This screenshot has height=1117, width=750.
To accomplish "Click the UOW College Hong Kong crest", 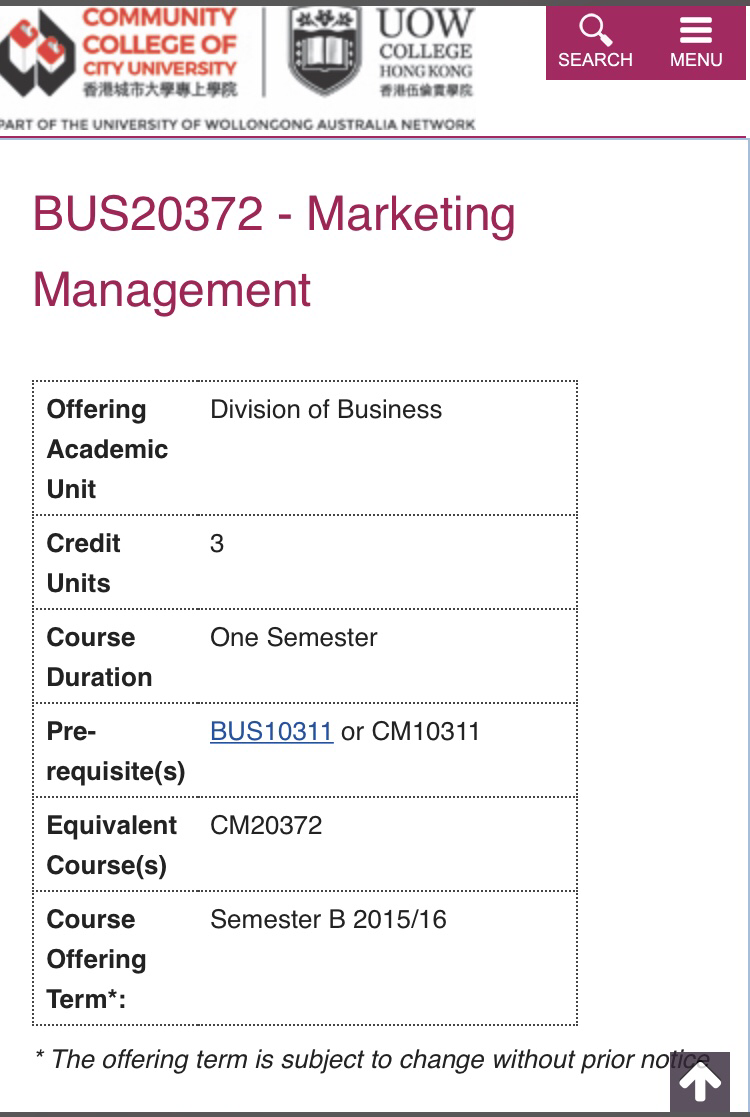I will click(324, 51).
